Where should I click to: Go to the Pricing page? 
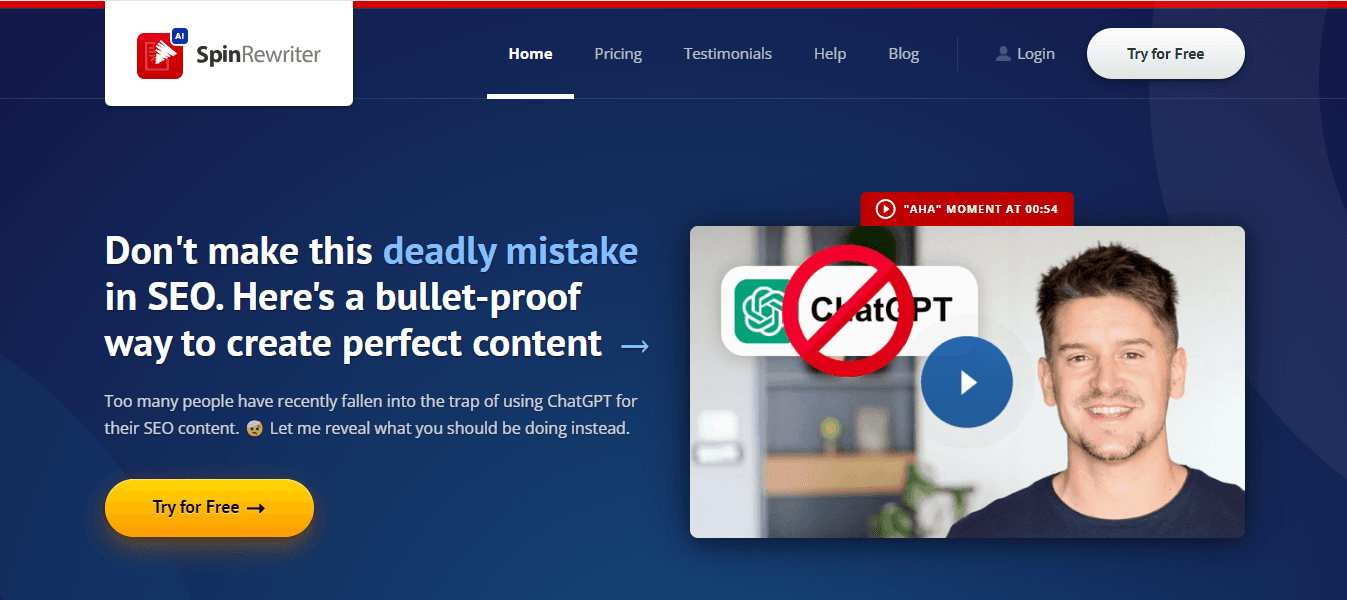[618, 54]
